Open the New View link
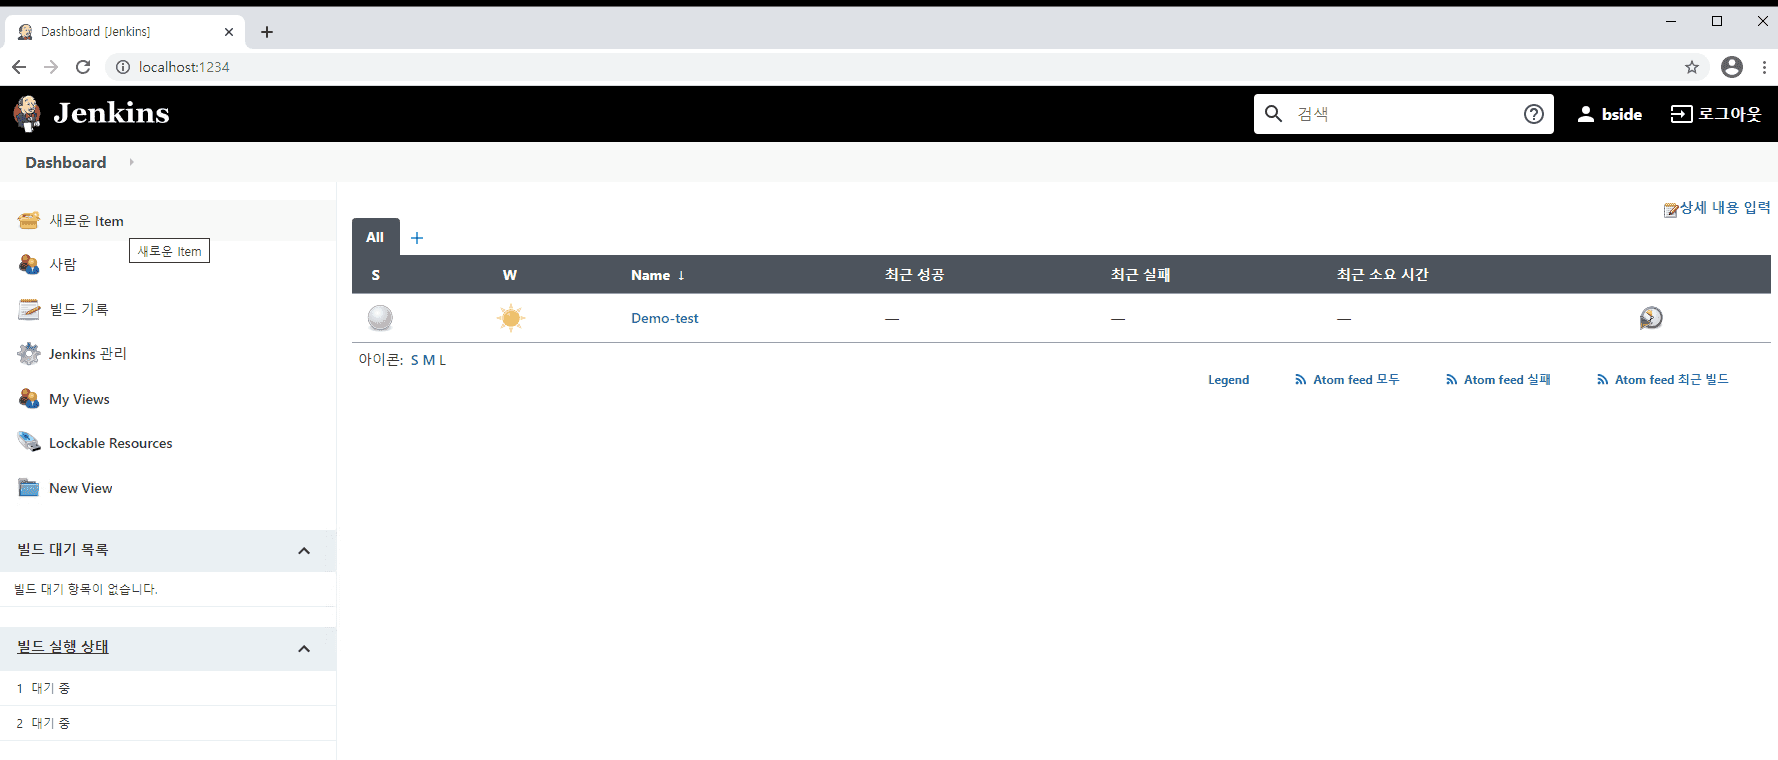The height and width of the screenshot is (760, 1778). [81, 488]
